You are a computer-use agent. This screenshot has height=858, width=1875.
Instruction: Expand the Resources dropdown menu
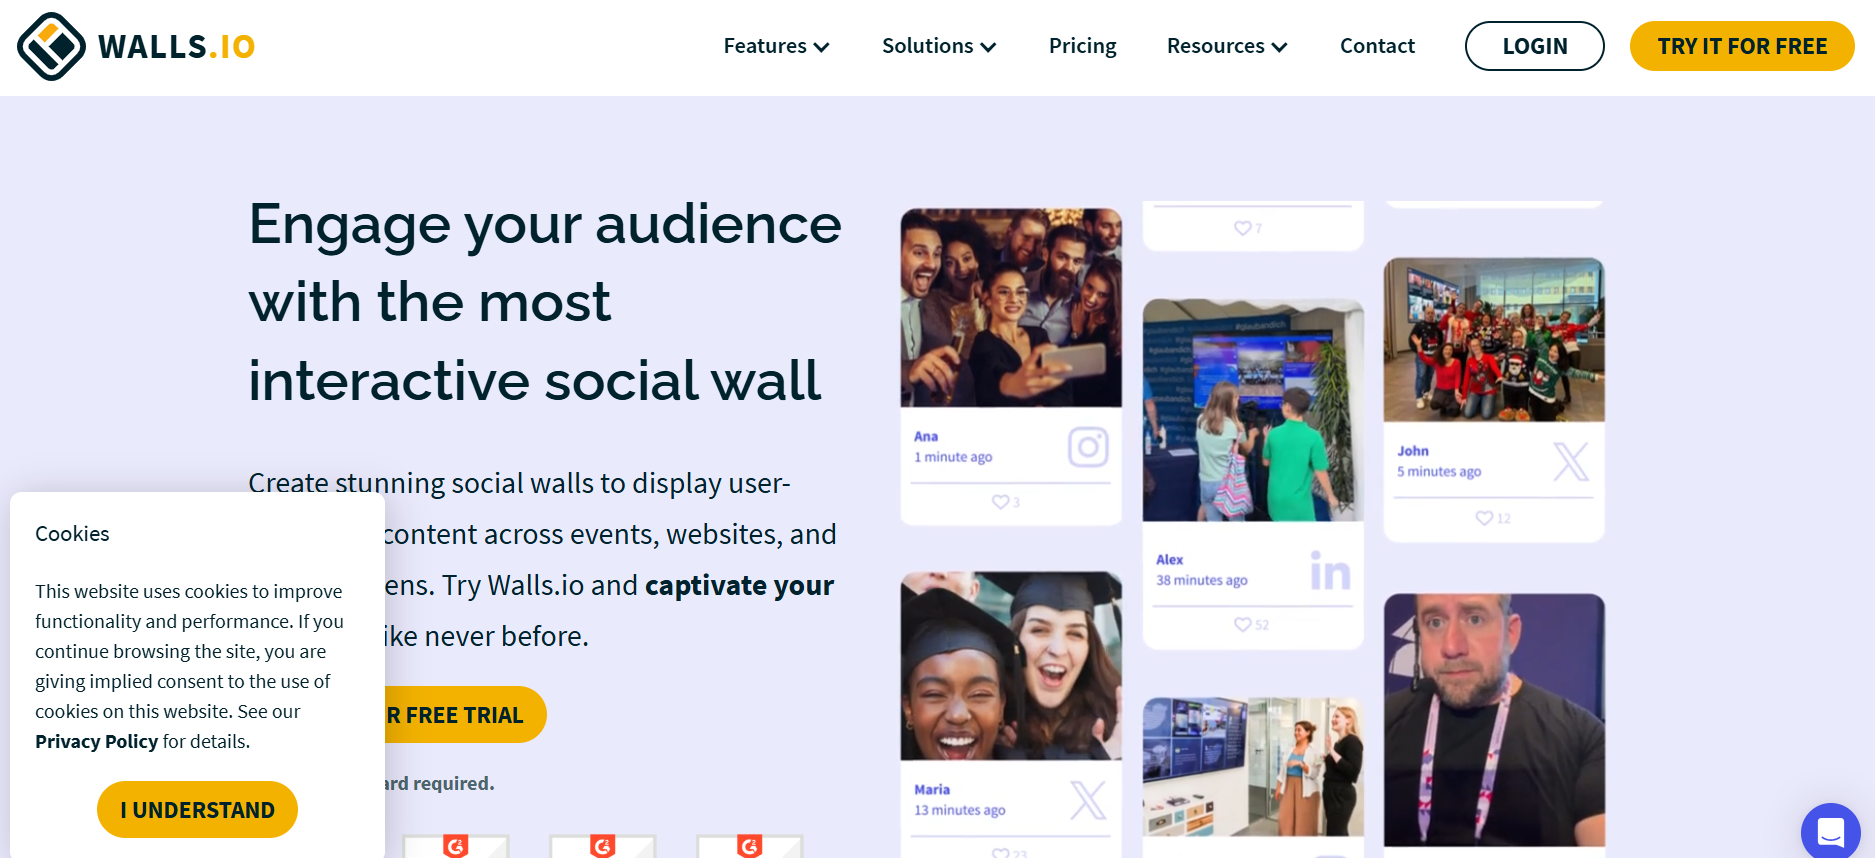[1227, 46]
